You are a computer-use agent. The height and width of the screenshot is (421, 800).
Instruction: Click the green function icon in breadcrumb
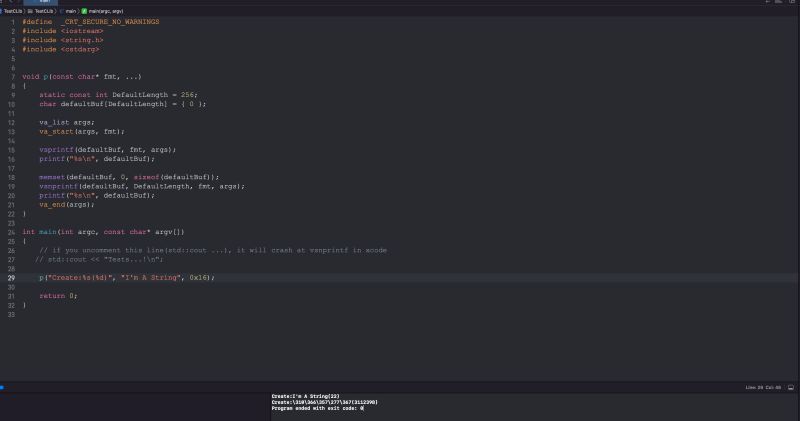point(84,11)
